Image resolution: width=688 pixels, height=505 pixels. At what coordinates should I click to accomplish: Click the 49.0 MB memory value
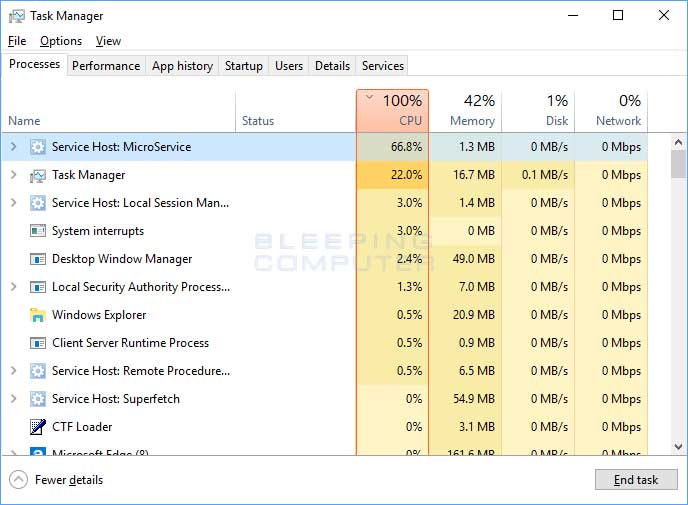click(473, 259)
